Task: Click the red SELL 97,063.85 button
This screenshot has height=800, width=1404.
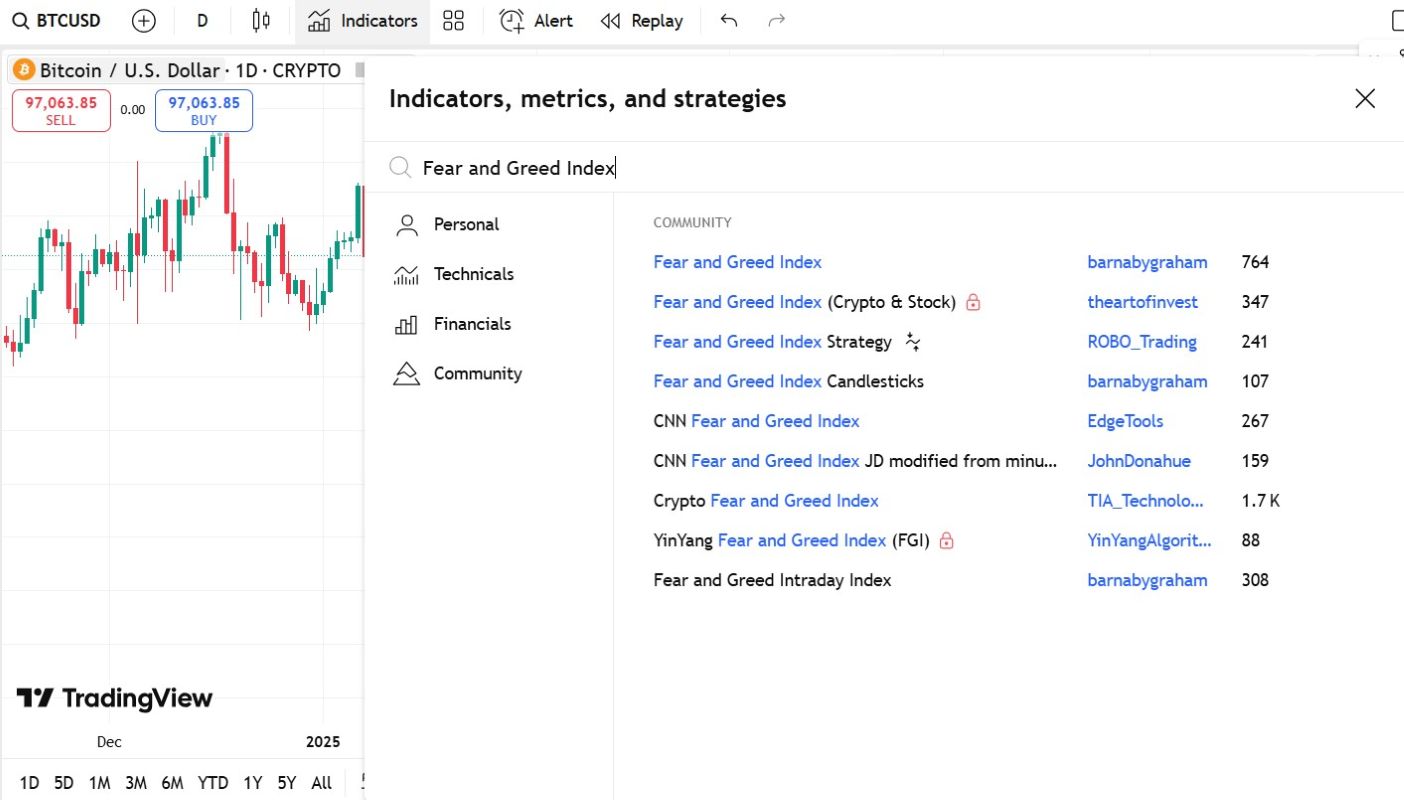Action: point(61,110)
